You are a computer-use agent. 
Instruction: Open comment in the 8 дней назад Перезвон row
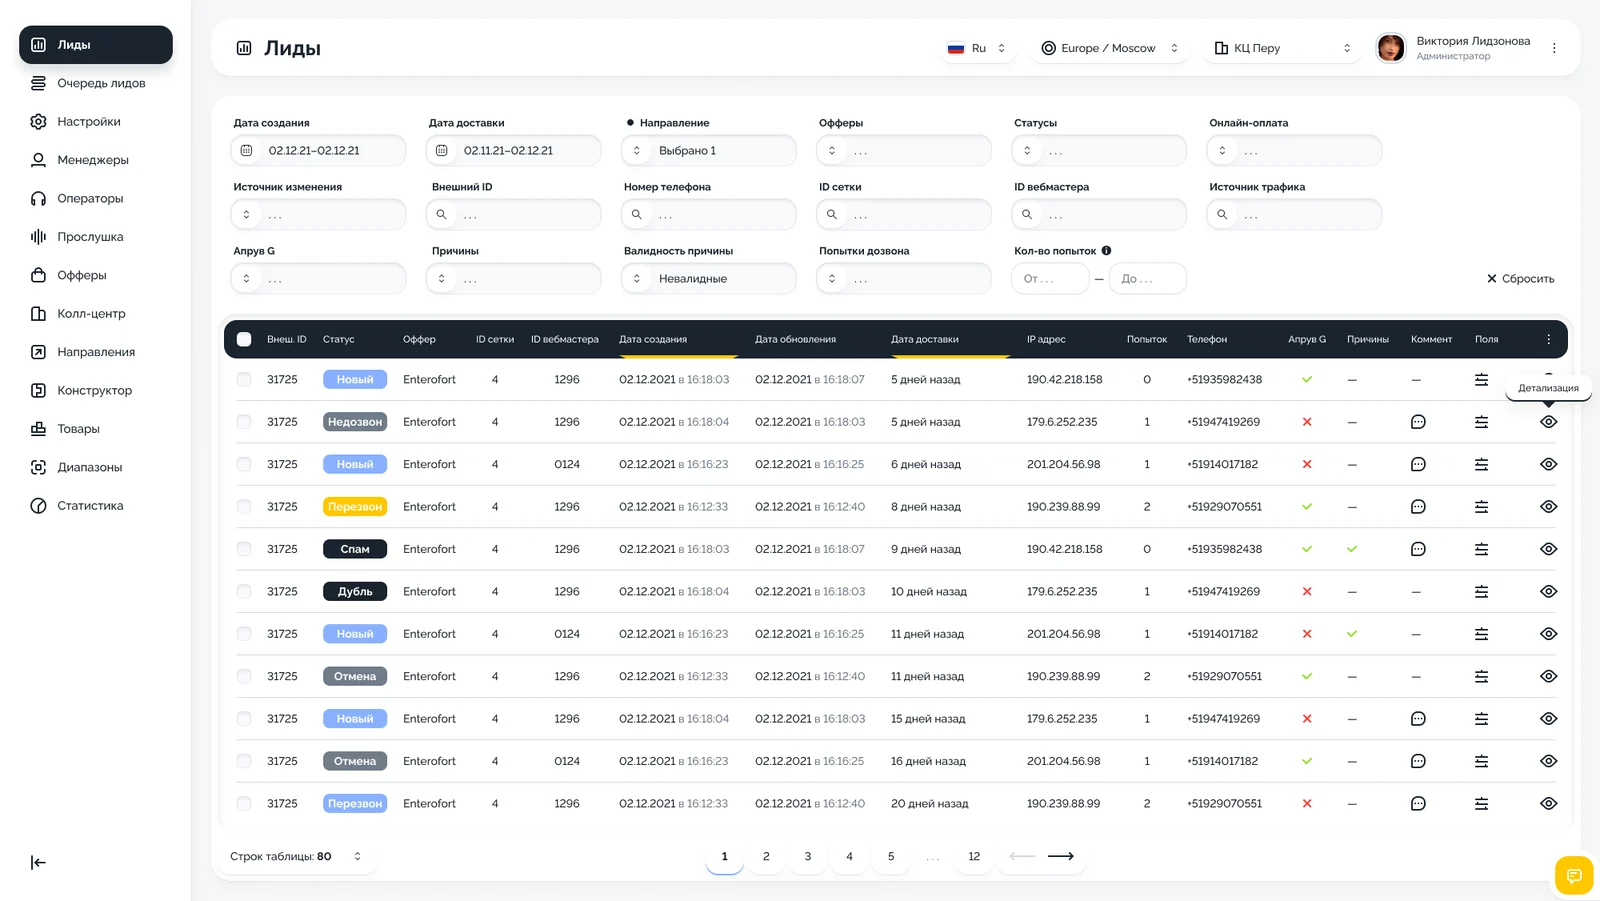click(1417, 507)
